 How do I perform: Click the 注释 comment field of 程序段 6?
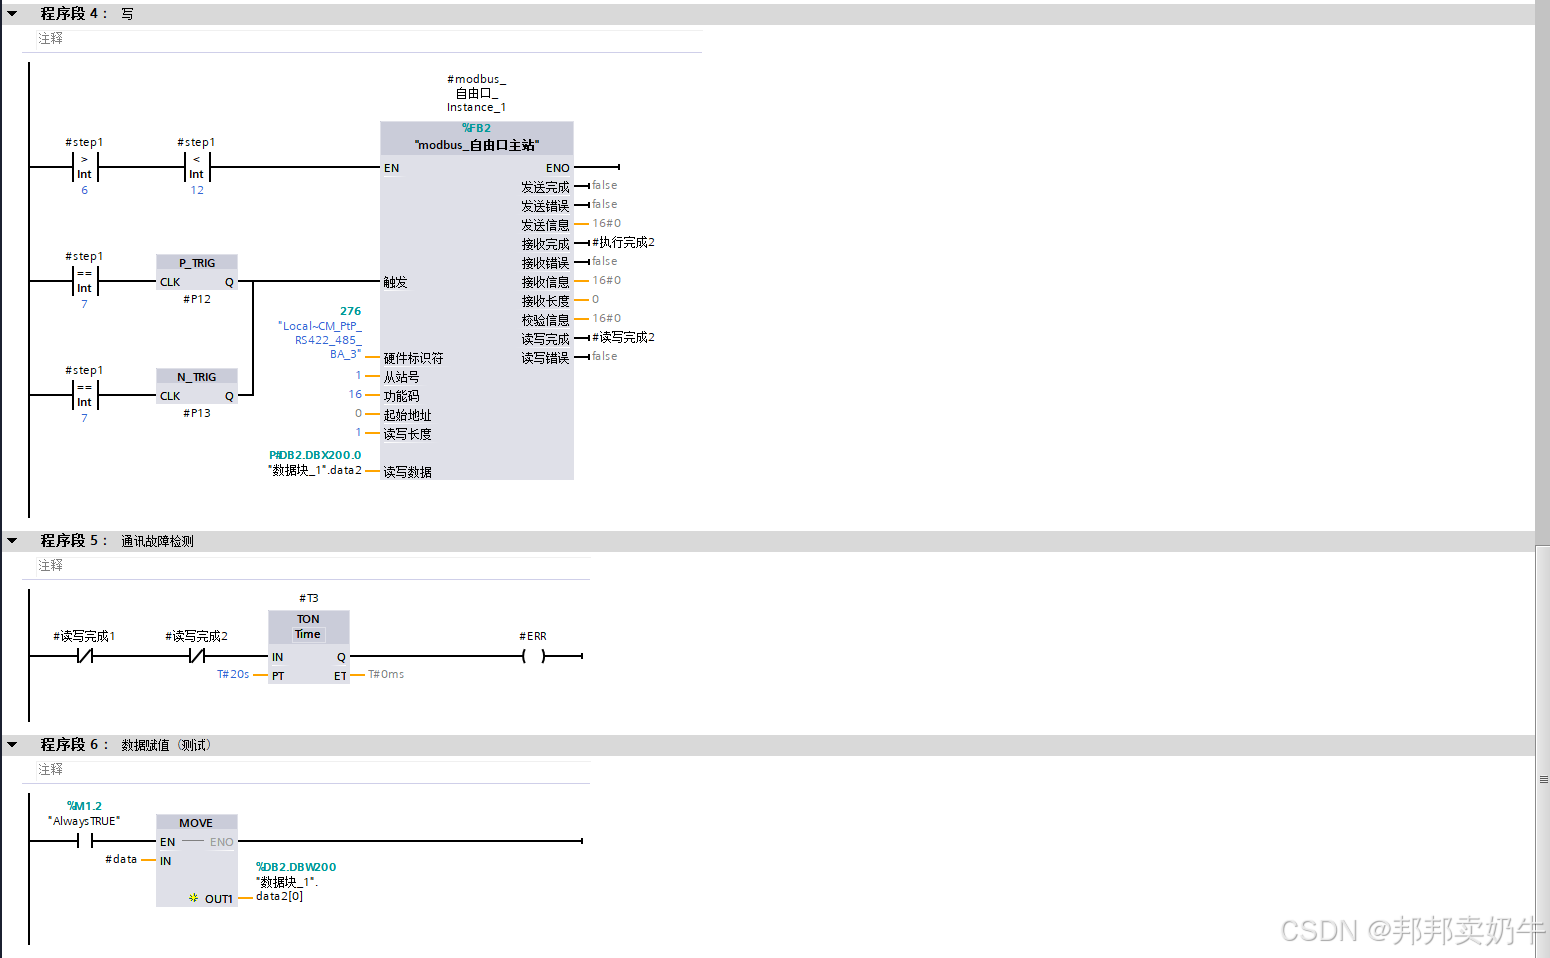pyautogui.click(x=313, y=770)
